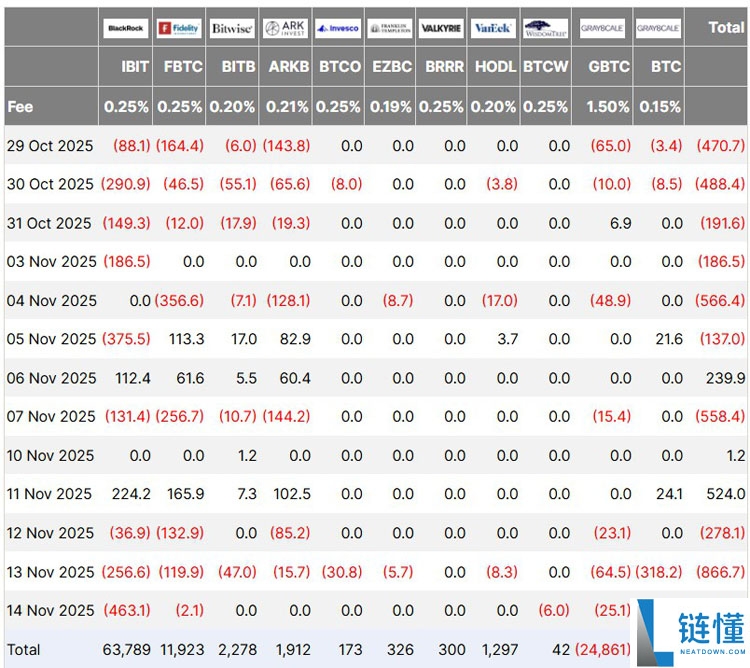The height and width of the screenshot is (668, 750).
Task: Click the VanEck logo in header
Action: click(x=493, y=28)
